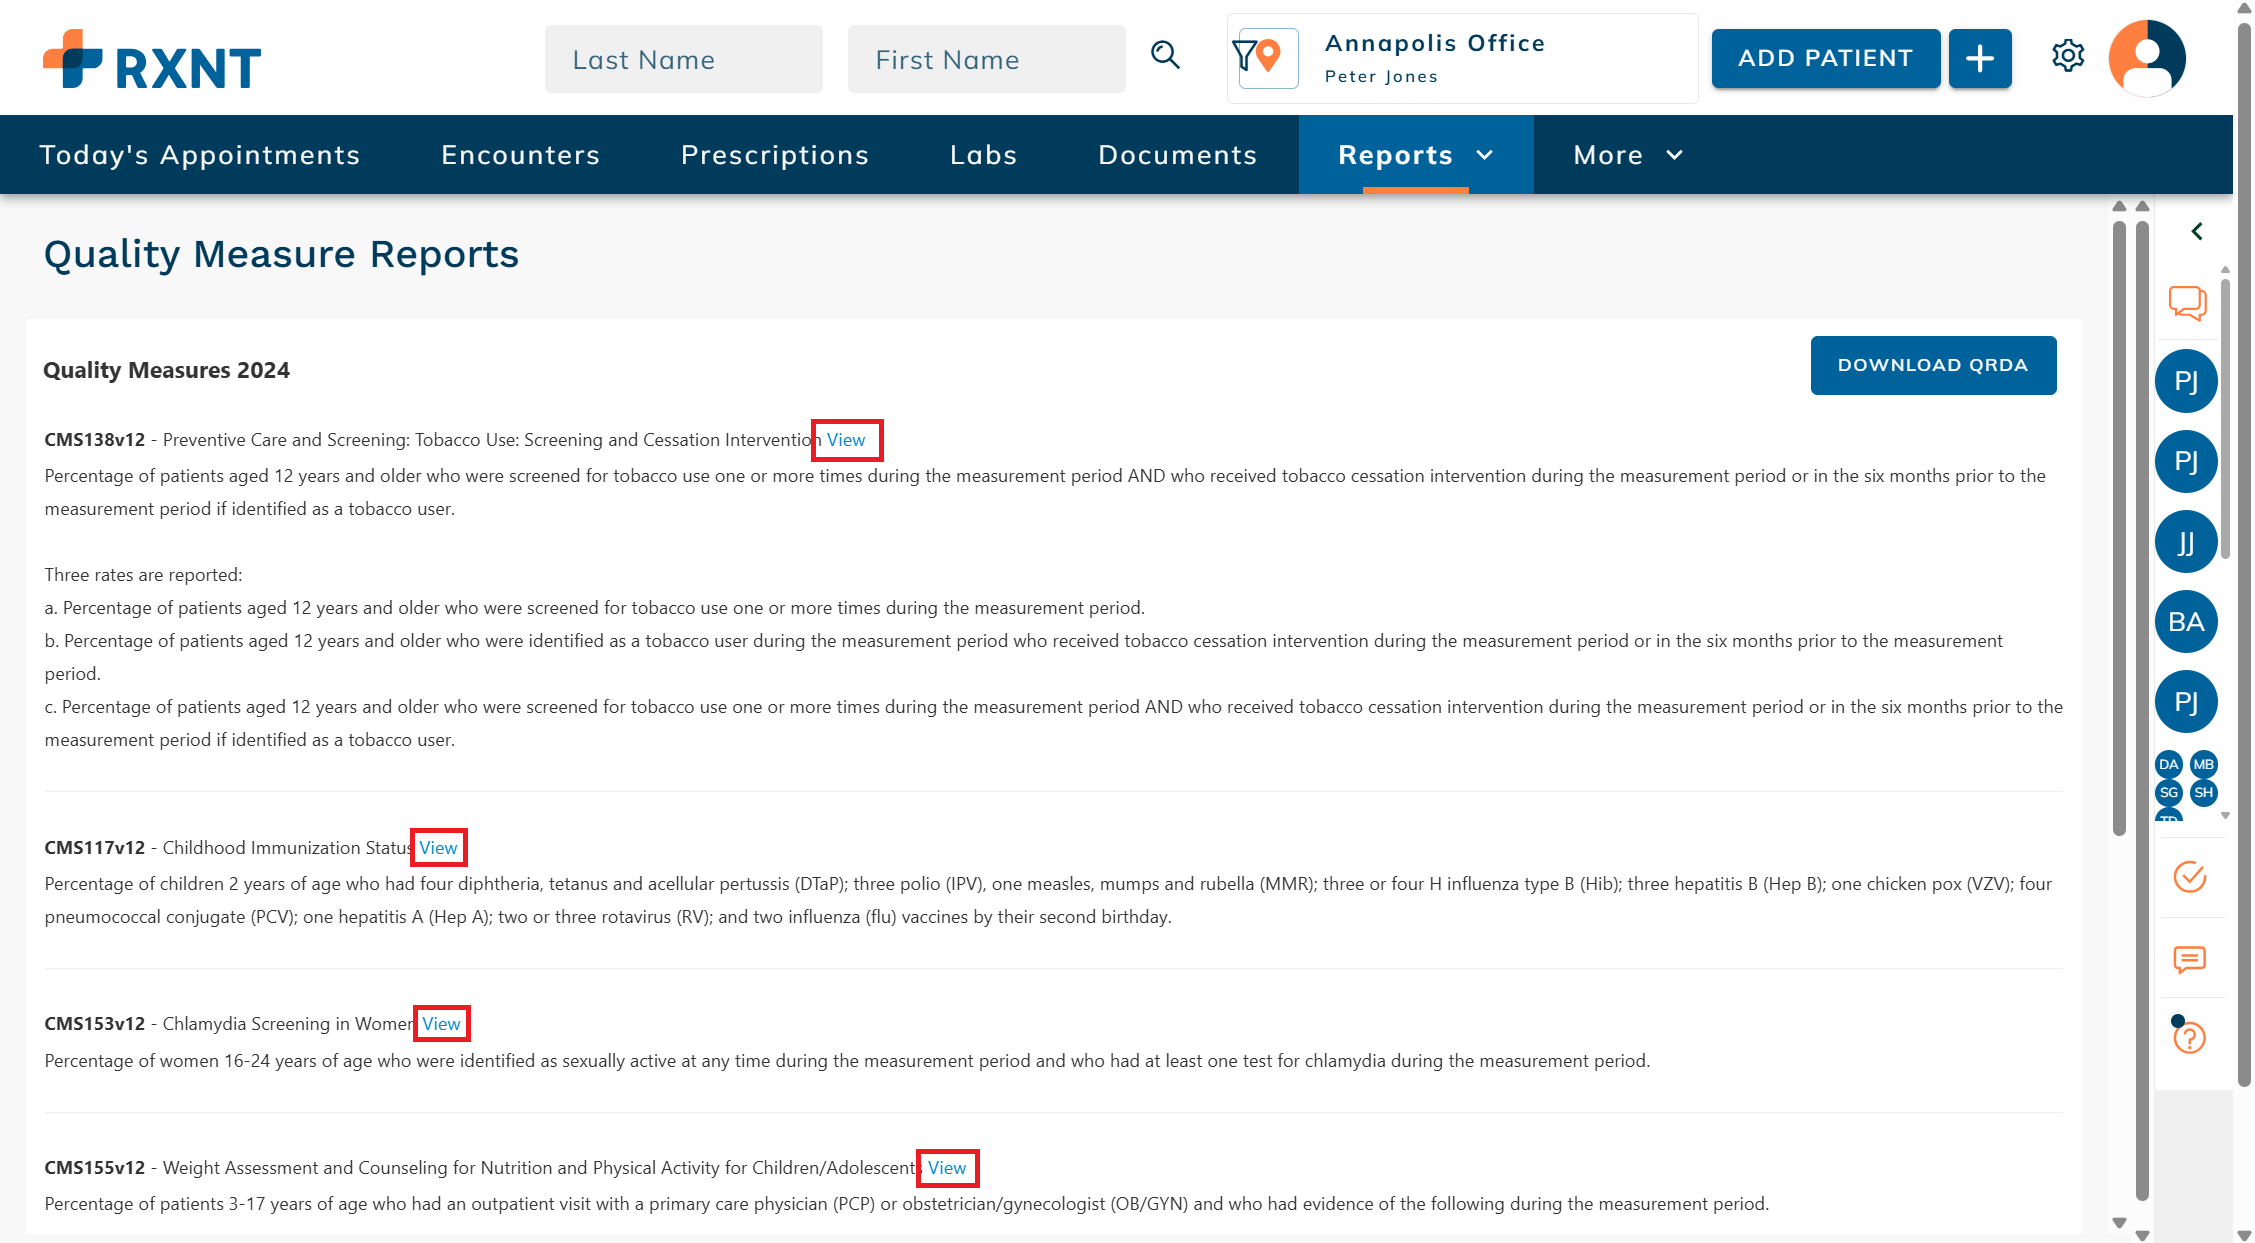Screen dimensions: 2255x1243
Task: Expand the Reports menu dropdown
Action: point(1415,155)
